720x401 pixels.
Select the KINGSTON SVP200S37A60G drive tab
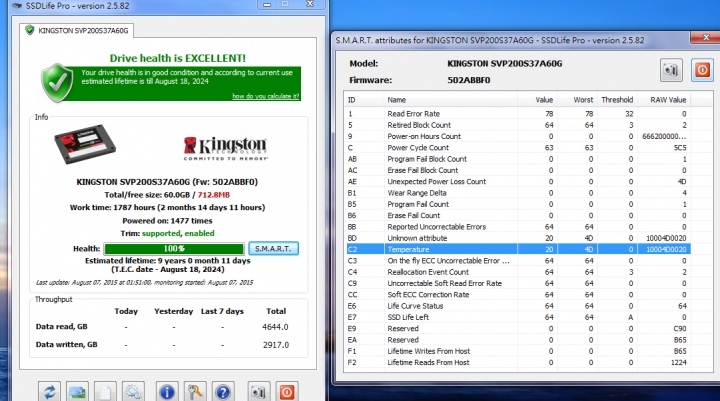(x=78, y=31)
